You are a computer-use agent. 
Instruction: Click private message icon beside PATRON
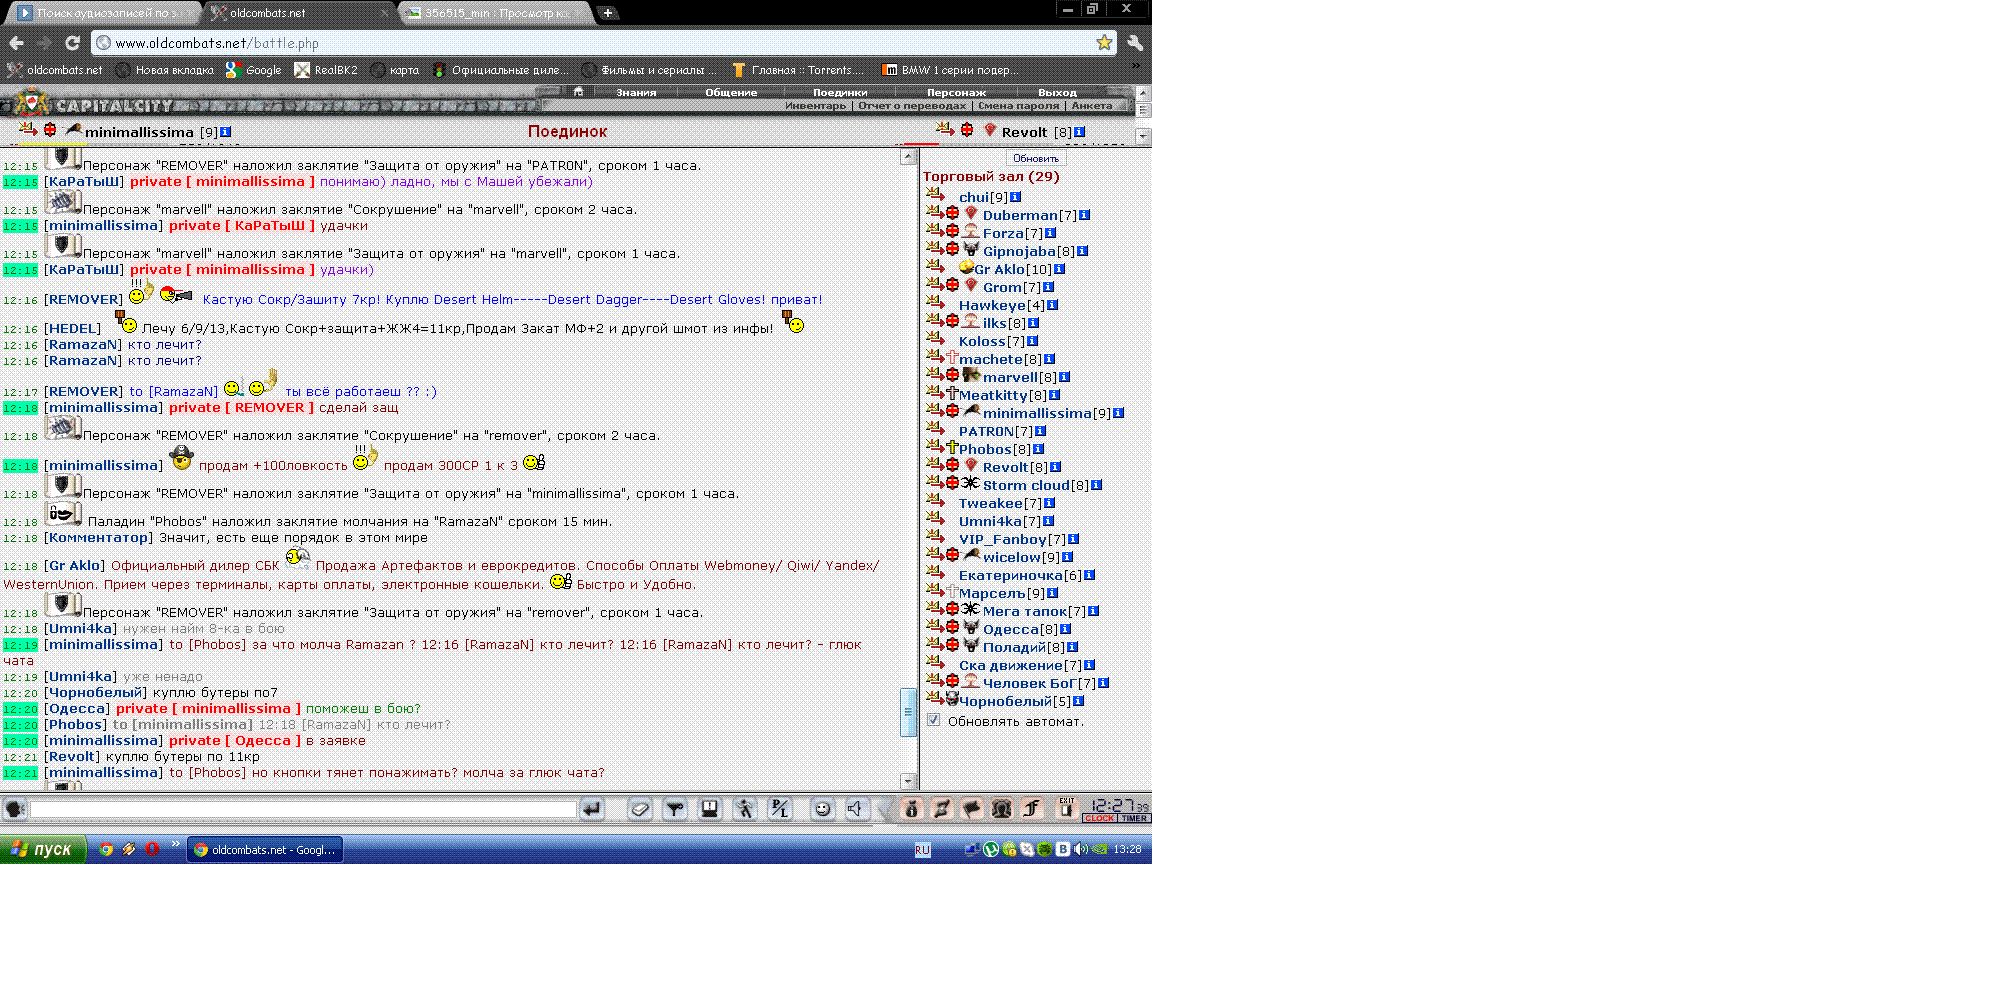[935, 428]
